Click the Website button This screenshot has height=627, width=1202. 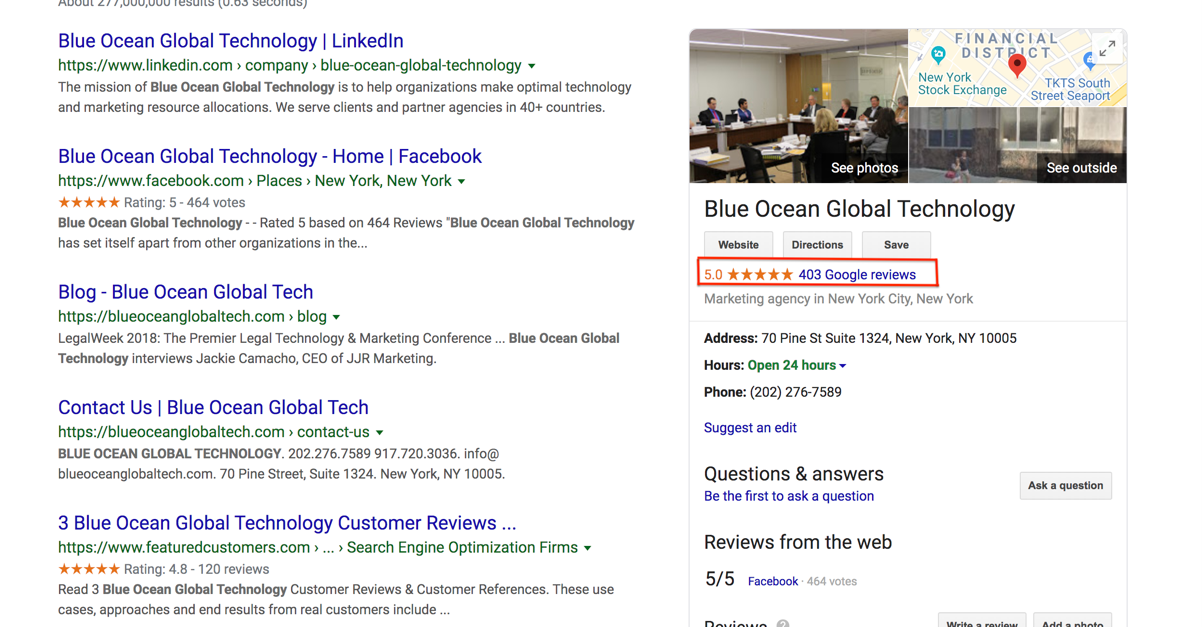tap(738, 245)
